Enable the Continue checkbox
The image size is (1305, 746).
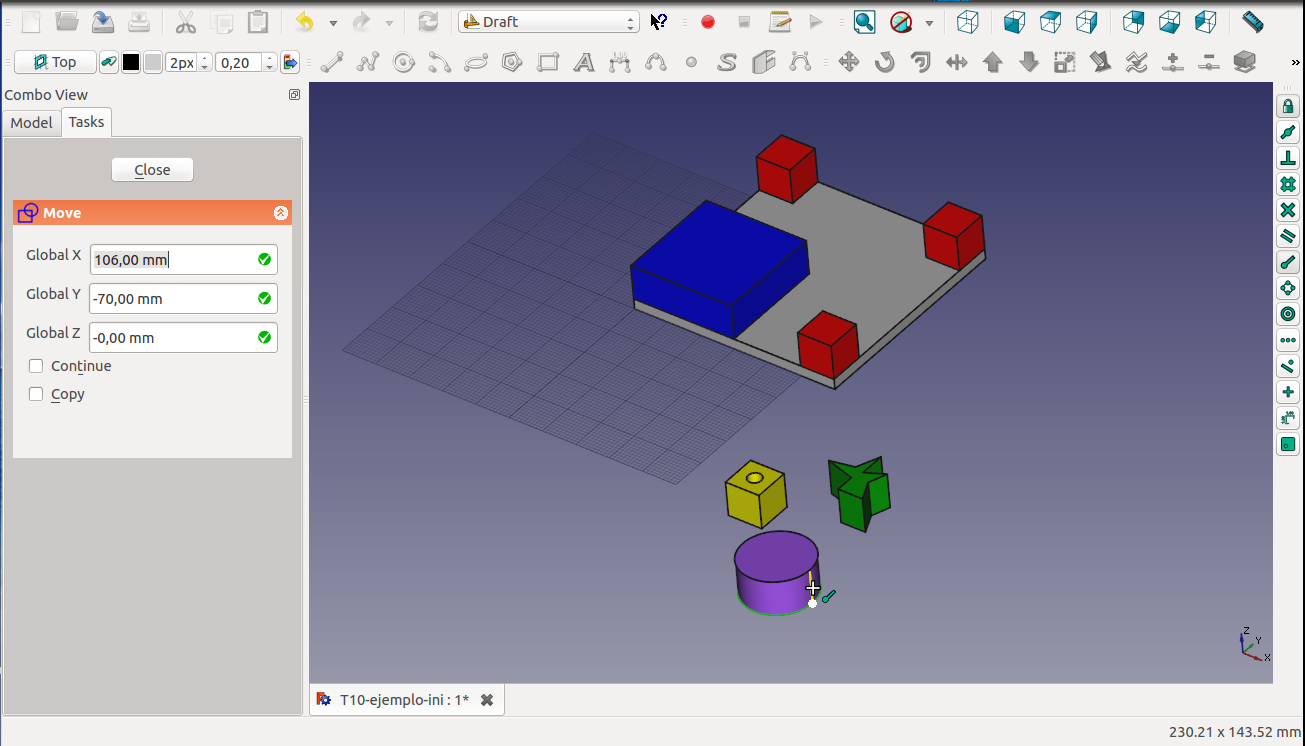click(36, 366)
